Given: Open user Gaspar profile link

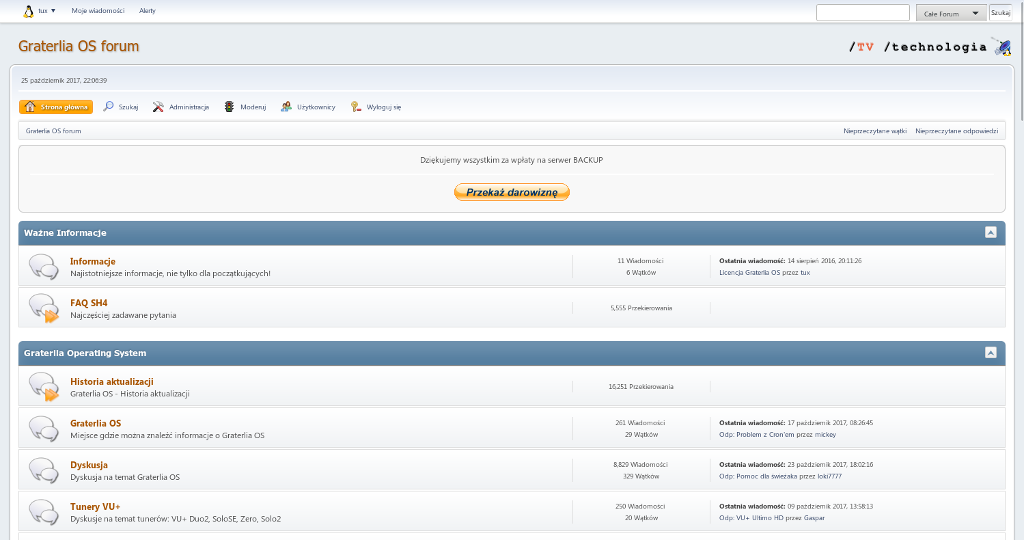Looking at the screenshot, I should (x=814, y=518).
